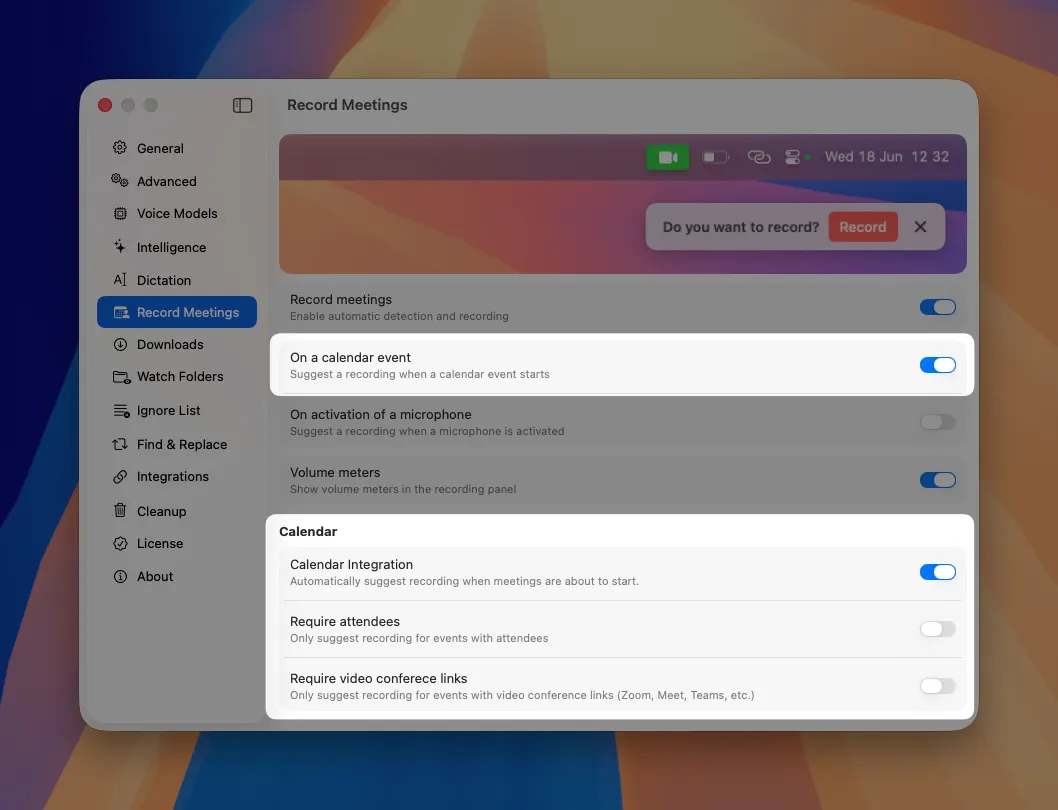Go to Watch Folders settings
The height and width of the screenshot is (810, 1058).
[177, 377]
